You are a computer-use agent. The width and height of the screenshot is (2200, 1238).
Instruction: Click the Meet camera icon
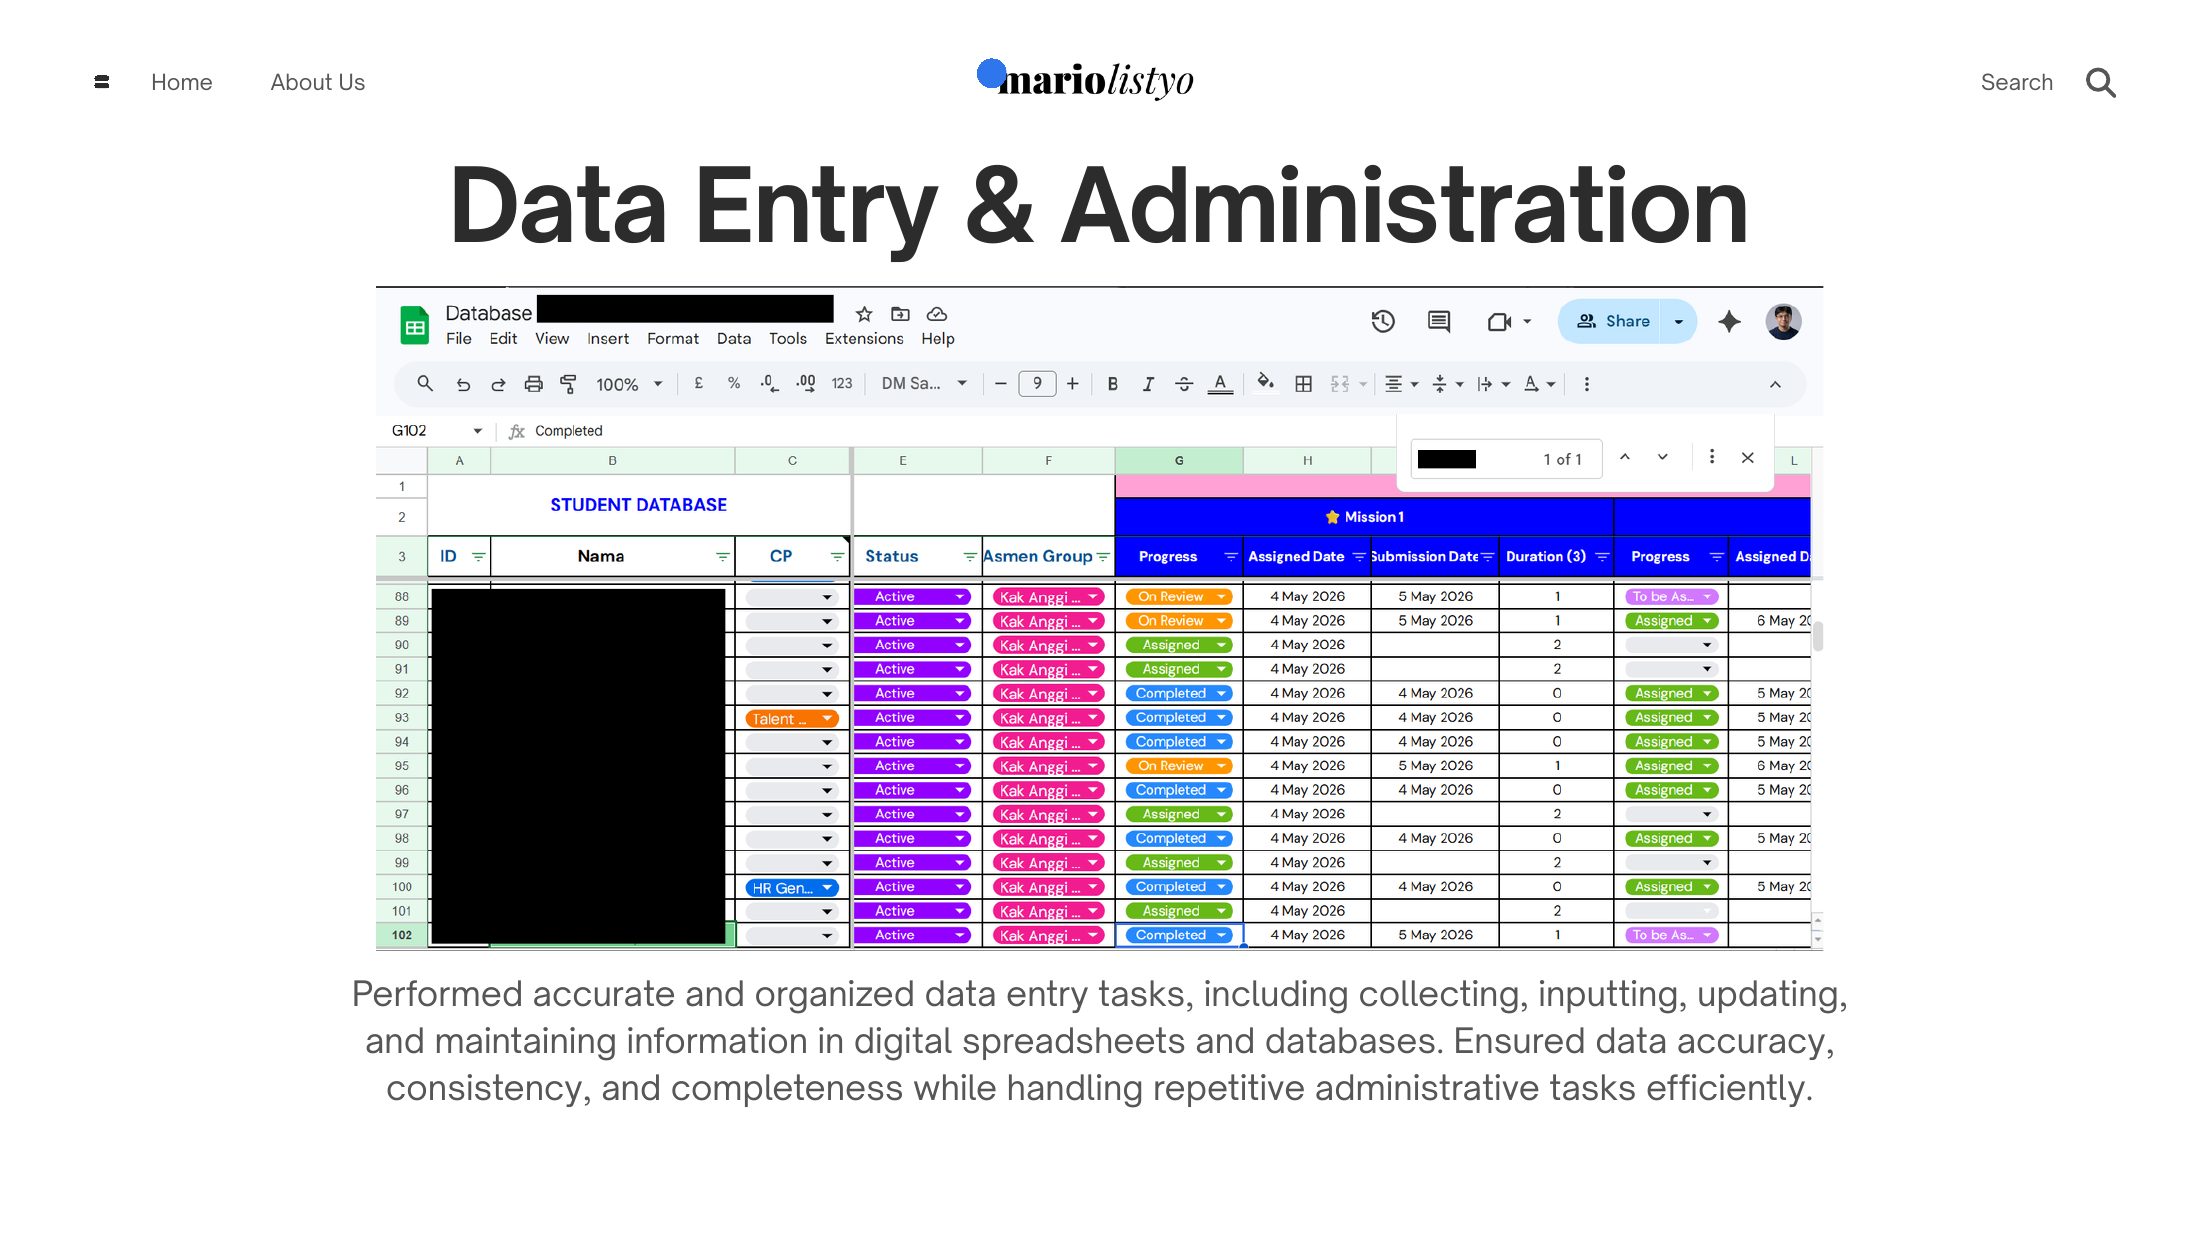tap(1499, 321)
